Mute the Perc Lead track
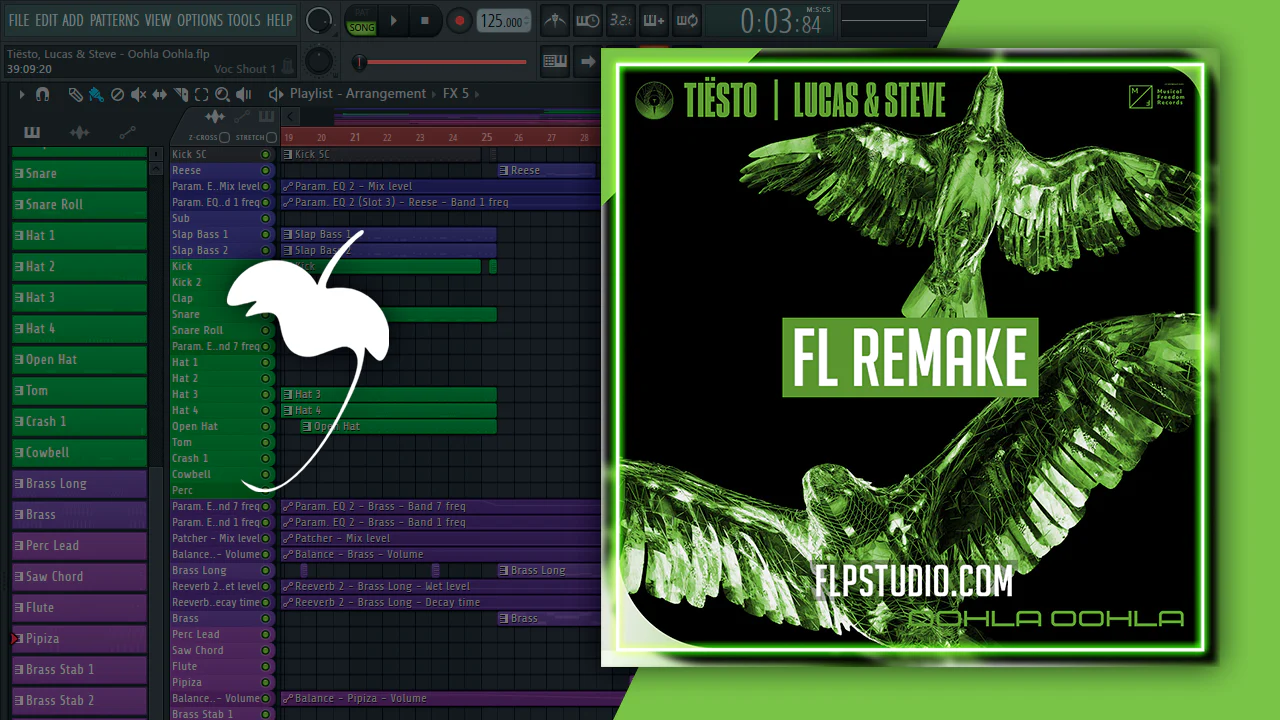 [265, 634]
